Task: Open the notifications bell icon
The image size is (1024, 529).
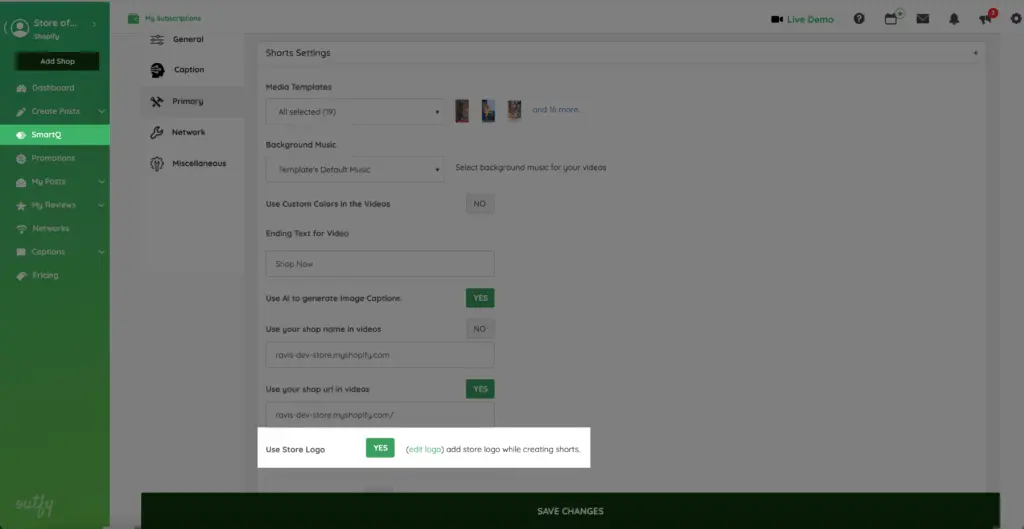Action: 955,19
